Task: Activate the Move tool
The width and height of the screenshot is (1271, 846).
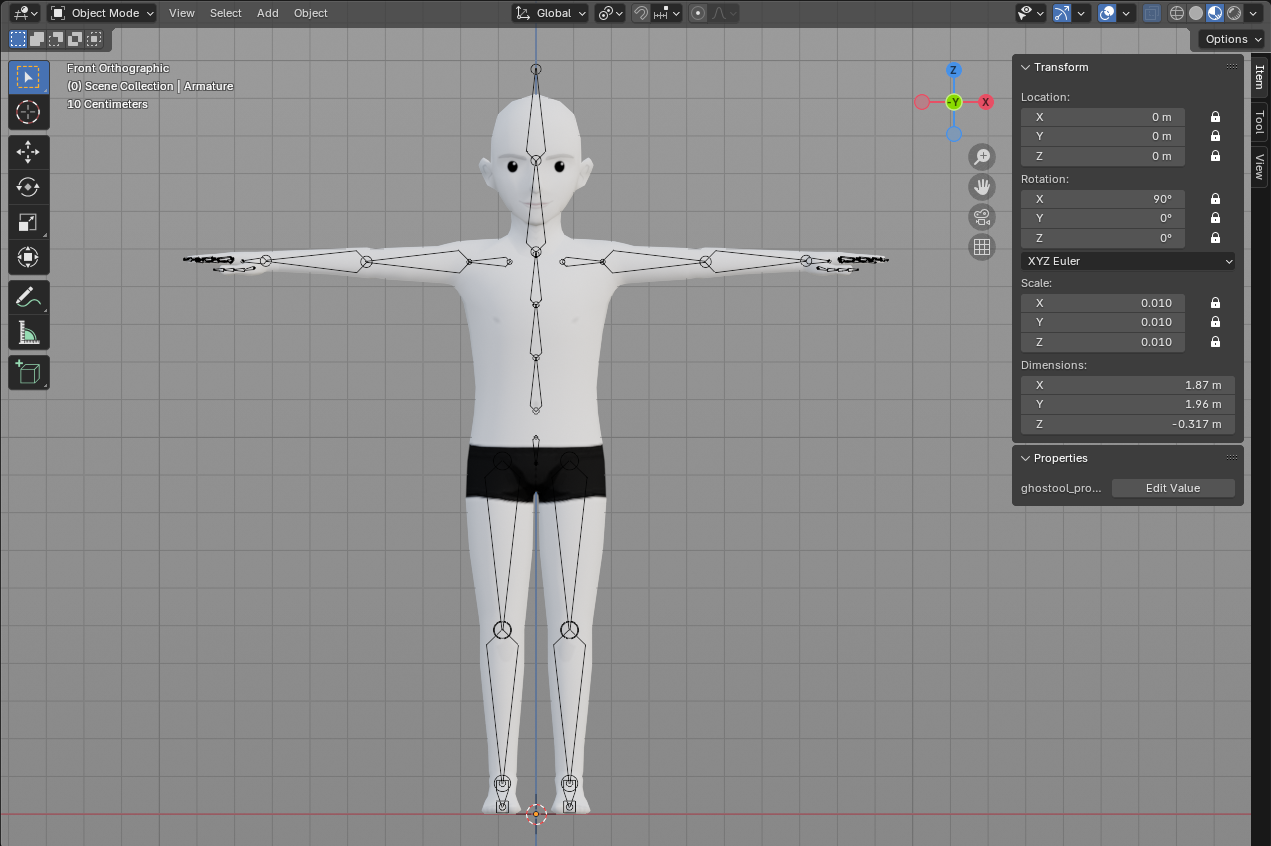Action: 28,152
